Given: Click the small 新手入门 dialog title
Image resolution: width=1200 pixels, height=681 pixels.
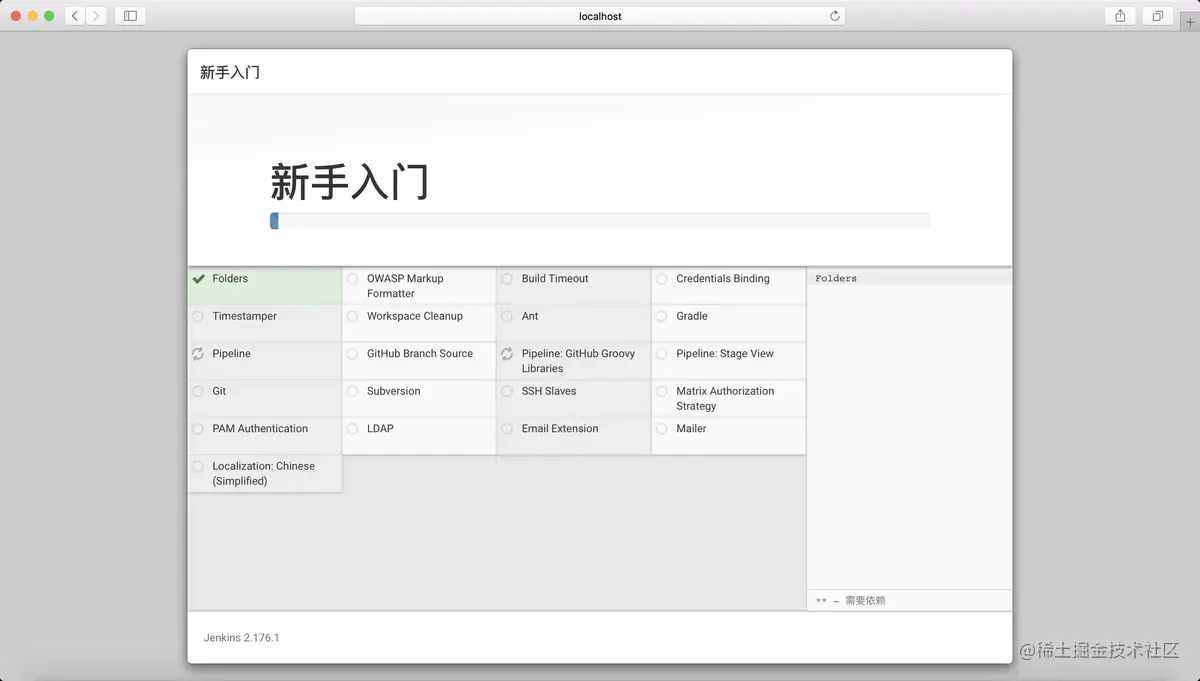Looking at the screenshot, I should 230,72.
